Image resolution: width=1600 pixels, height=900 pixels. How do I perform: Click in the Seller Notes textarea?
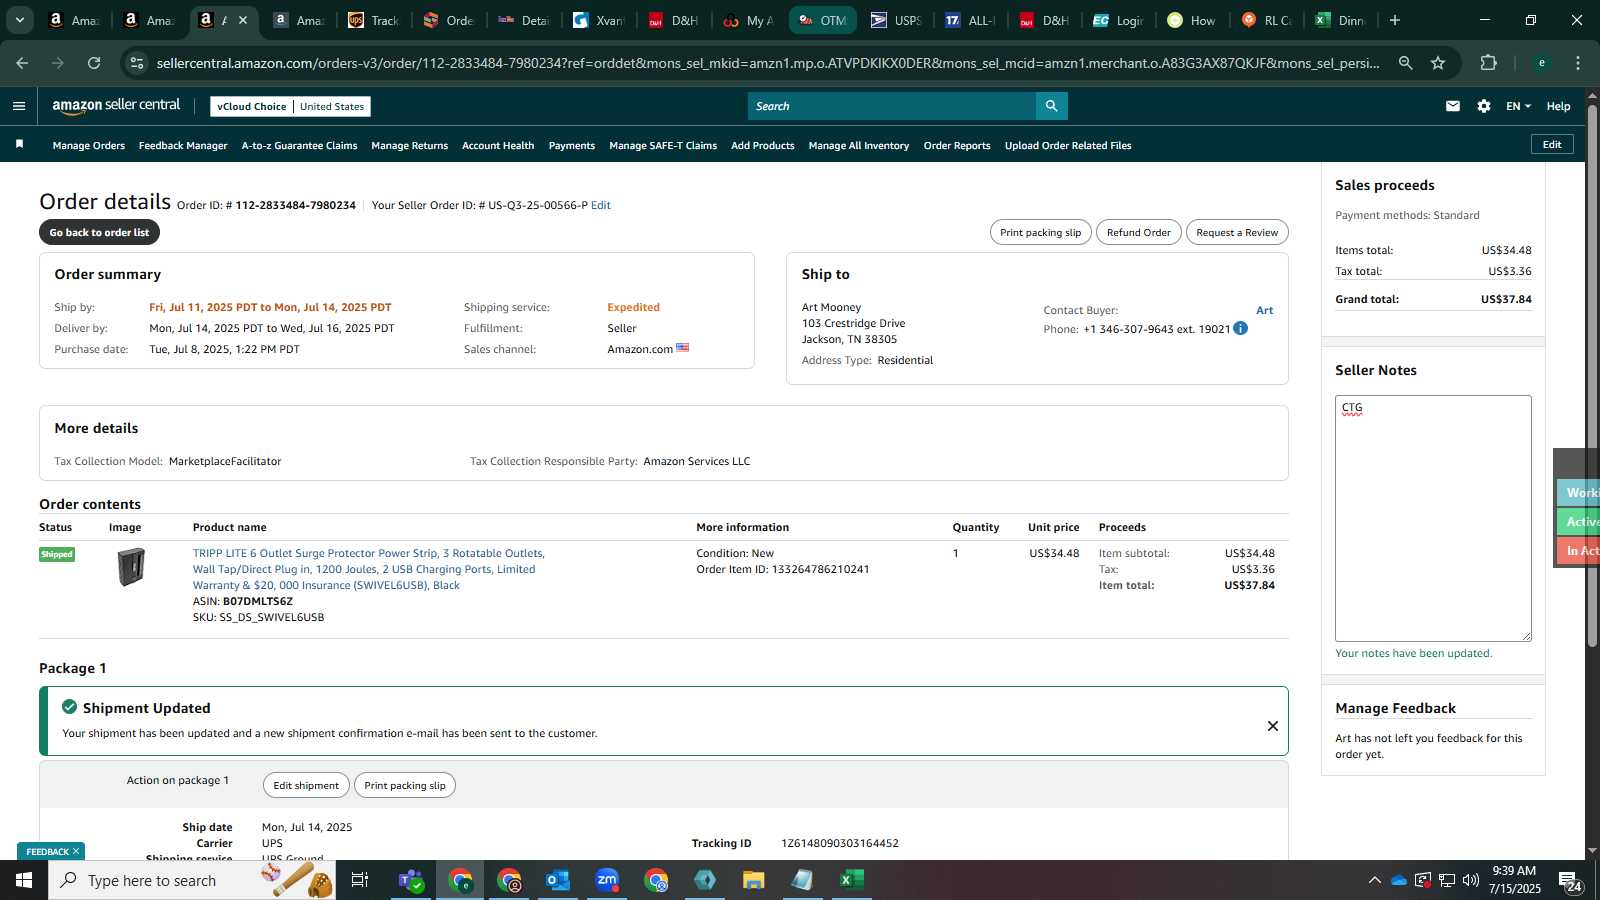[x=1433, y=518]
